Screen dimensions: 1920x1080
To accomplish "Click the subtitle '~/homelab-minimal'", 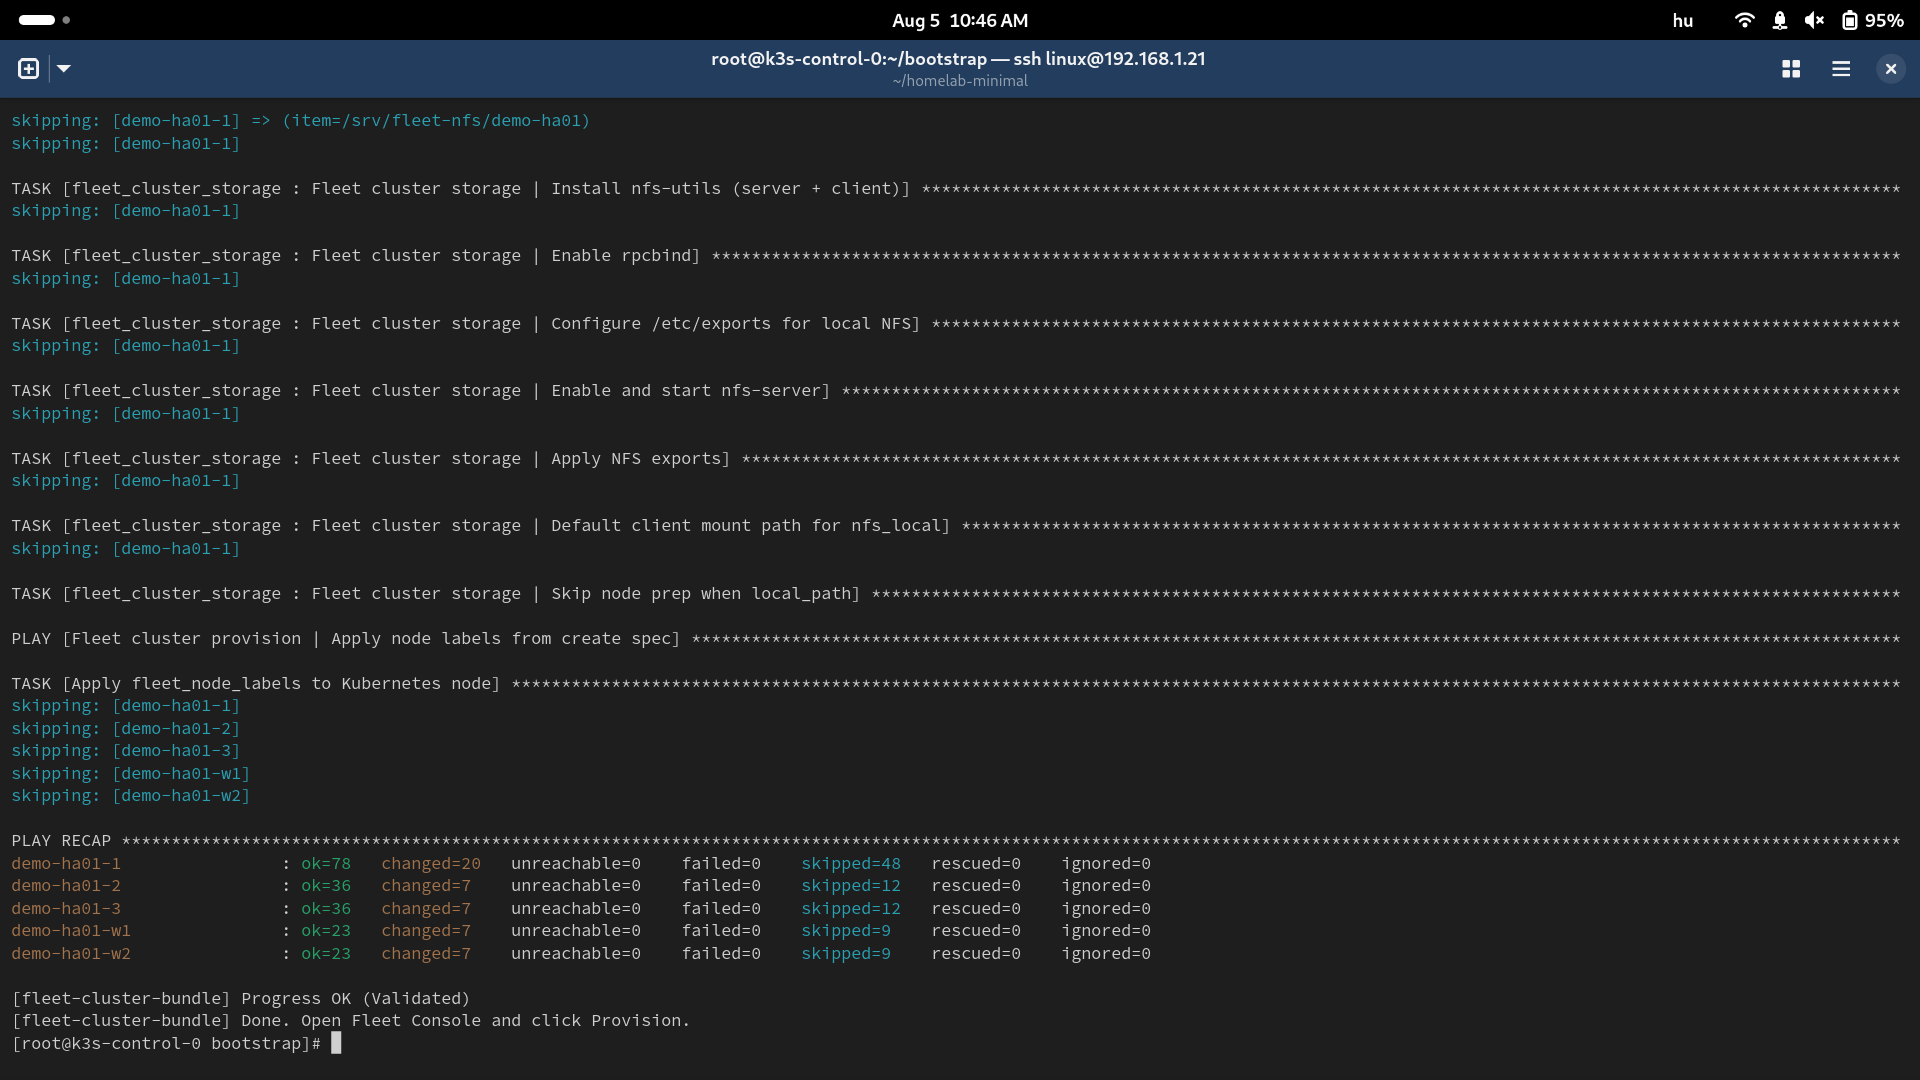I will (960, 81).
